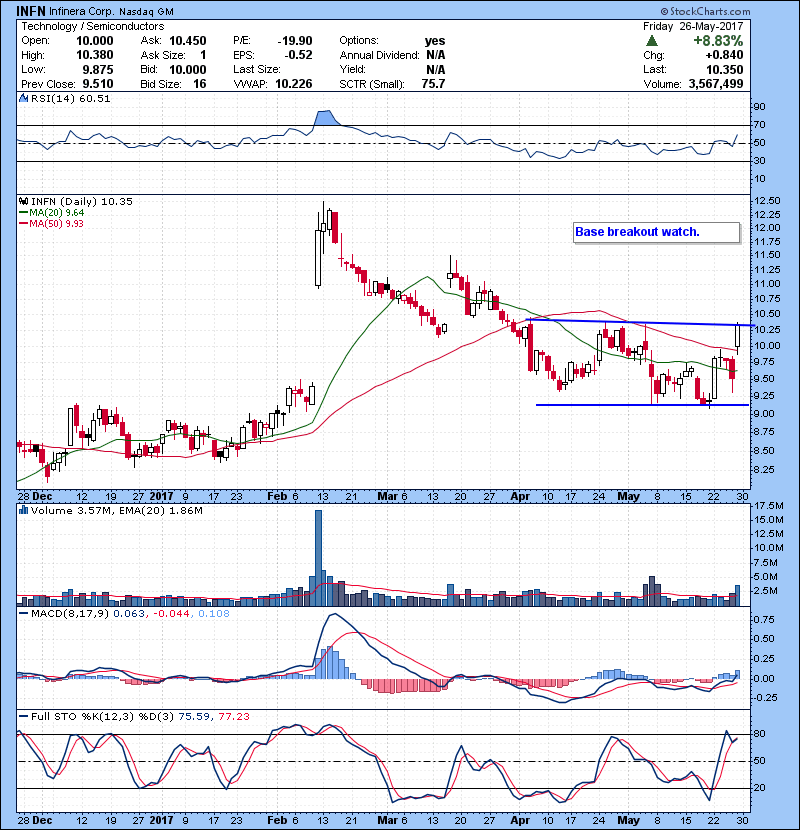Click the Volume value 3,567,499

point(716,84)
